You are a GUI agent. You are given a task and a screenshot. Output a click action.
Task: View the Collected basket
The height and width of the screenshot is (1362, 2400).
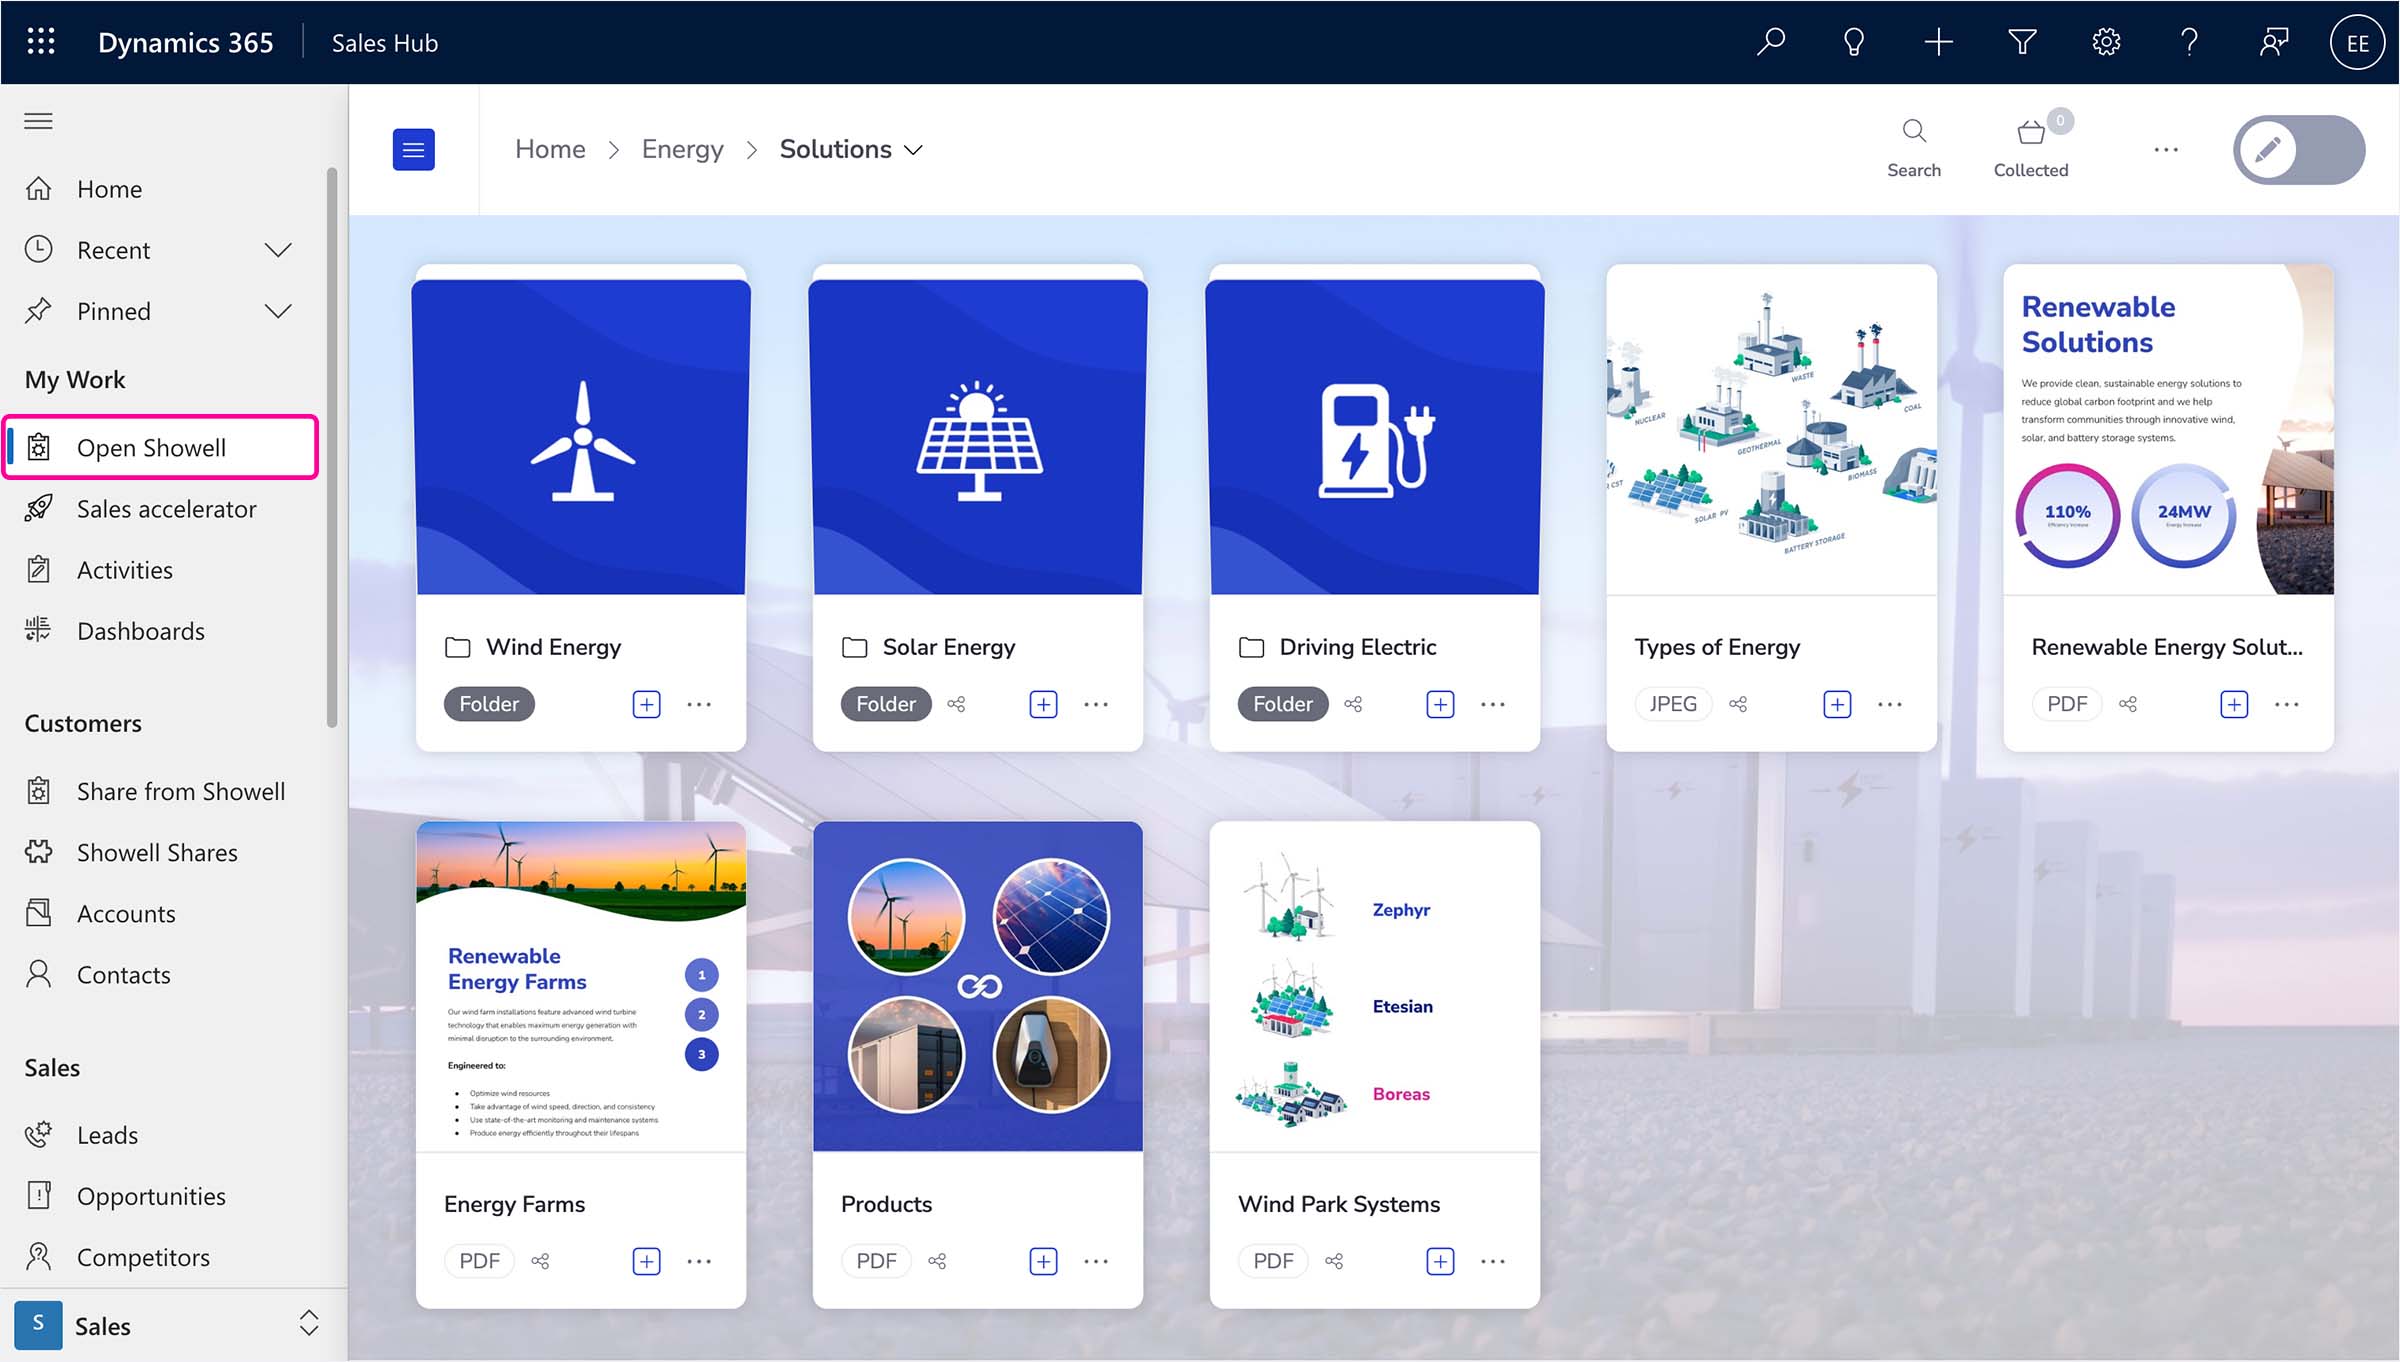coord(2030,131)
